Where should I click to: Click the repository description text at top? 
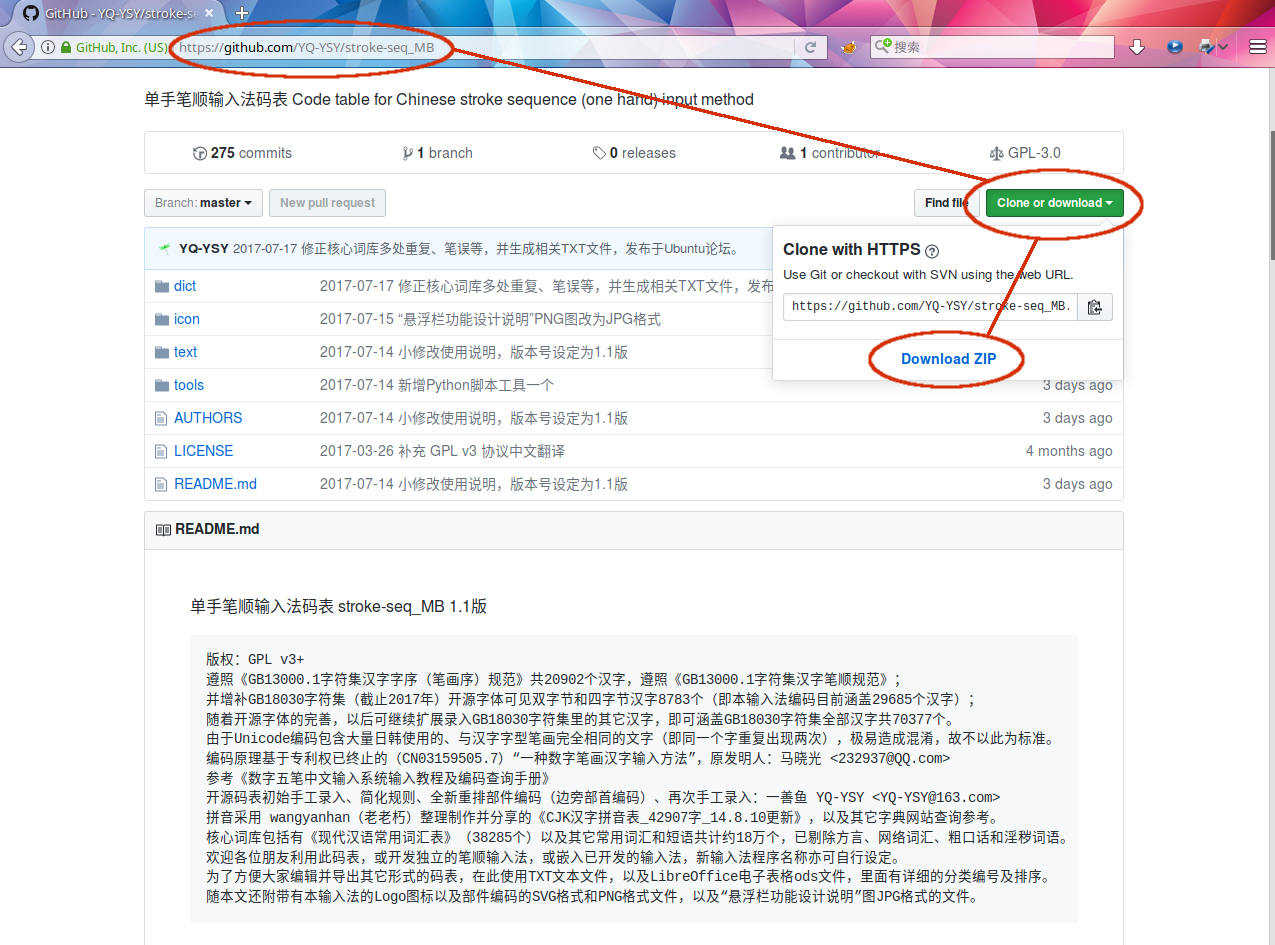coord(449,99)
